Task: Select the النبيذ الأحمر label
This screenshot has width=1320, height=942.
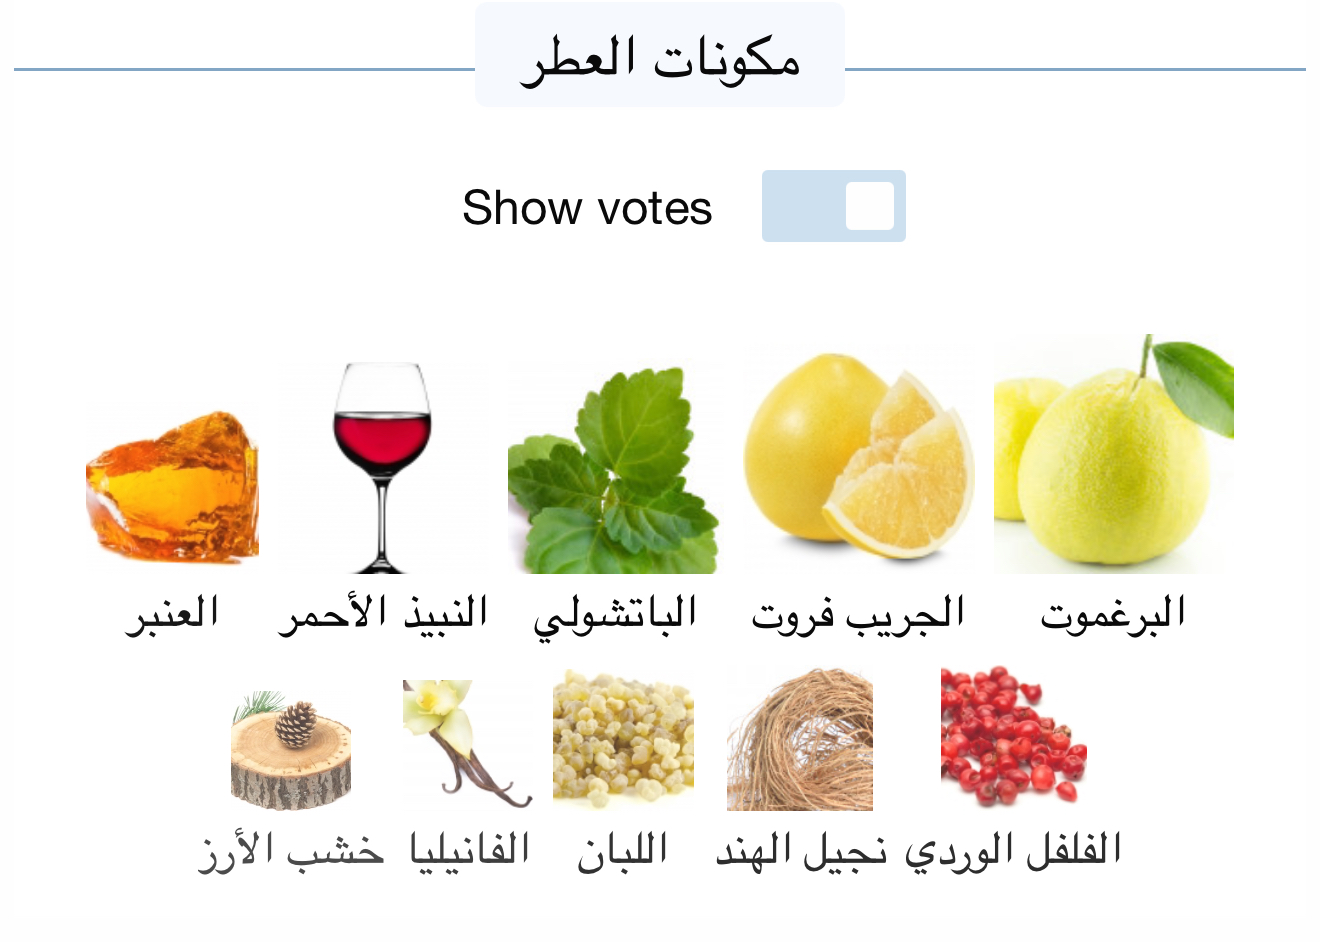Action: click(383, 613)
